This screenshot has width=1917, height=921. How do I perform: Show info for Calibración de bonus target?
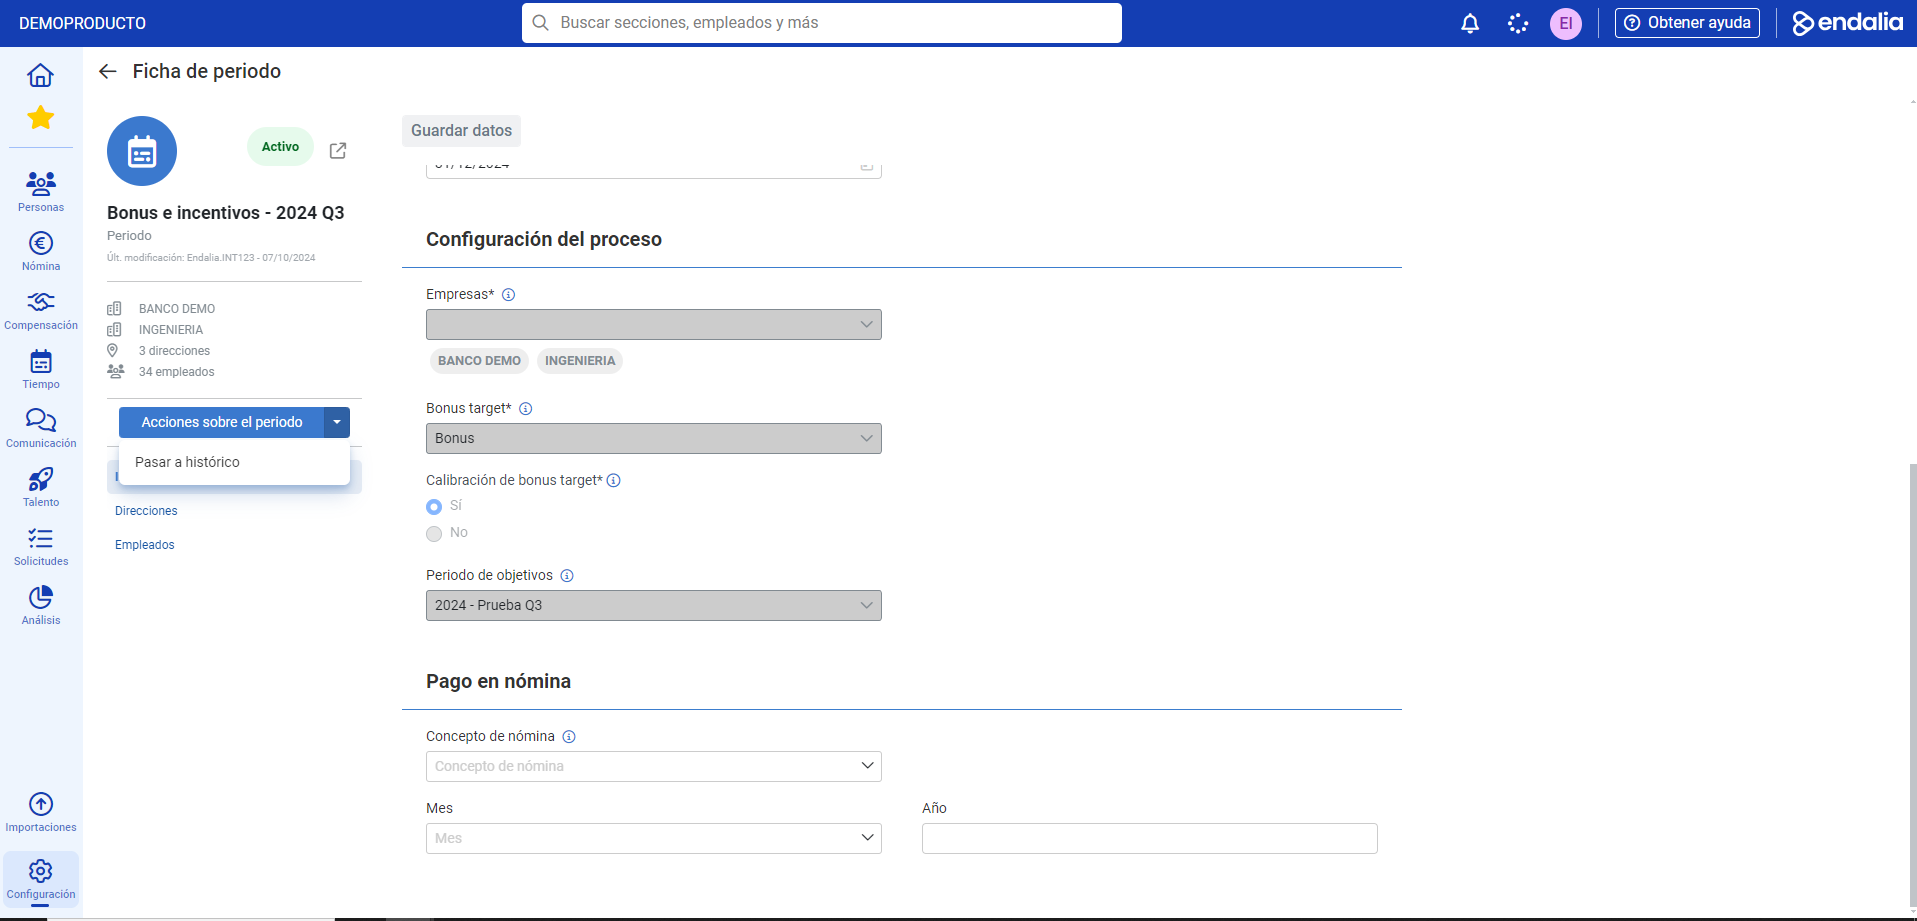pyautogui.click(x=614, y=481)
